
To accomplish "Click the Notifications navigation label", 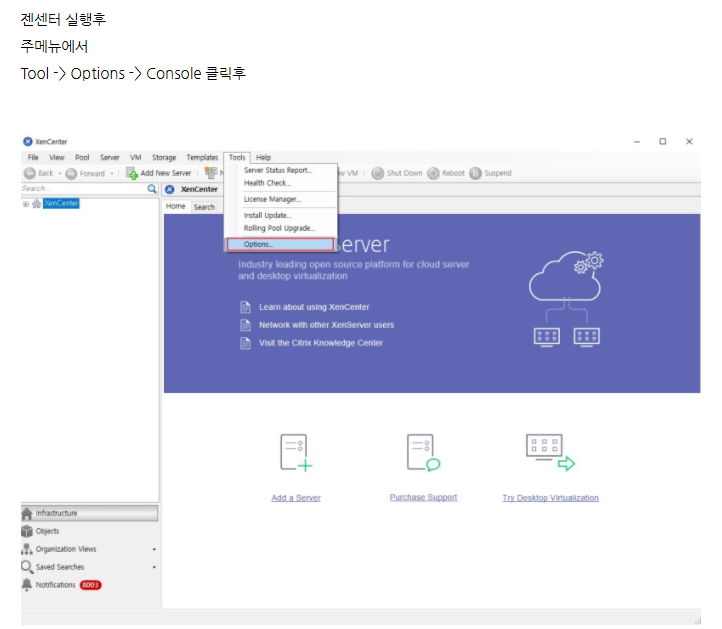I will (x=55, y=585).
